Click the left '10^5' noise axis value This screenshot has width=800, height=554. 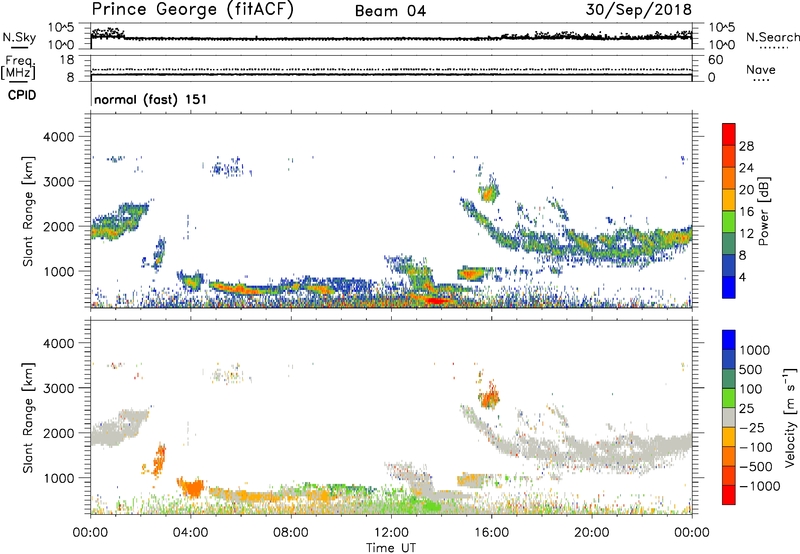61,27
